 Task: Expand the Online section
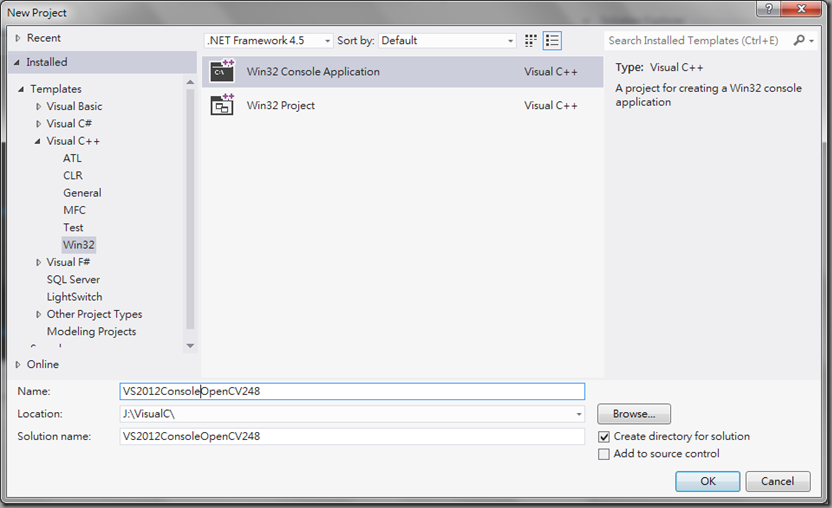(x=18, y=365)
